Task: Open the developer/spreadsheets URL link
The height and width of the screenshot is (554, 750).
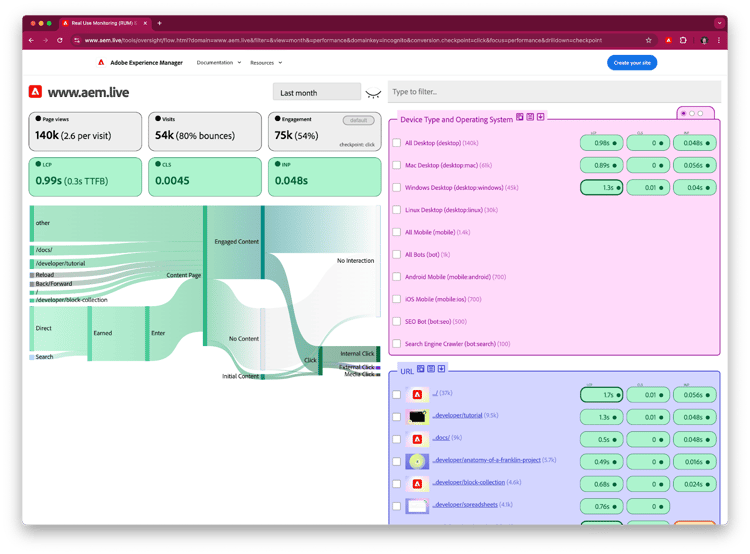Action: pos(465,504)
